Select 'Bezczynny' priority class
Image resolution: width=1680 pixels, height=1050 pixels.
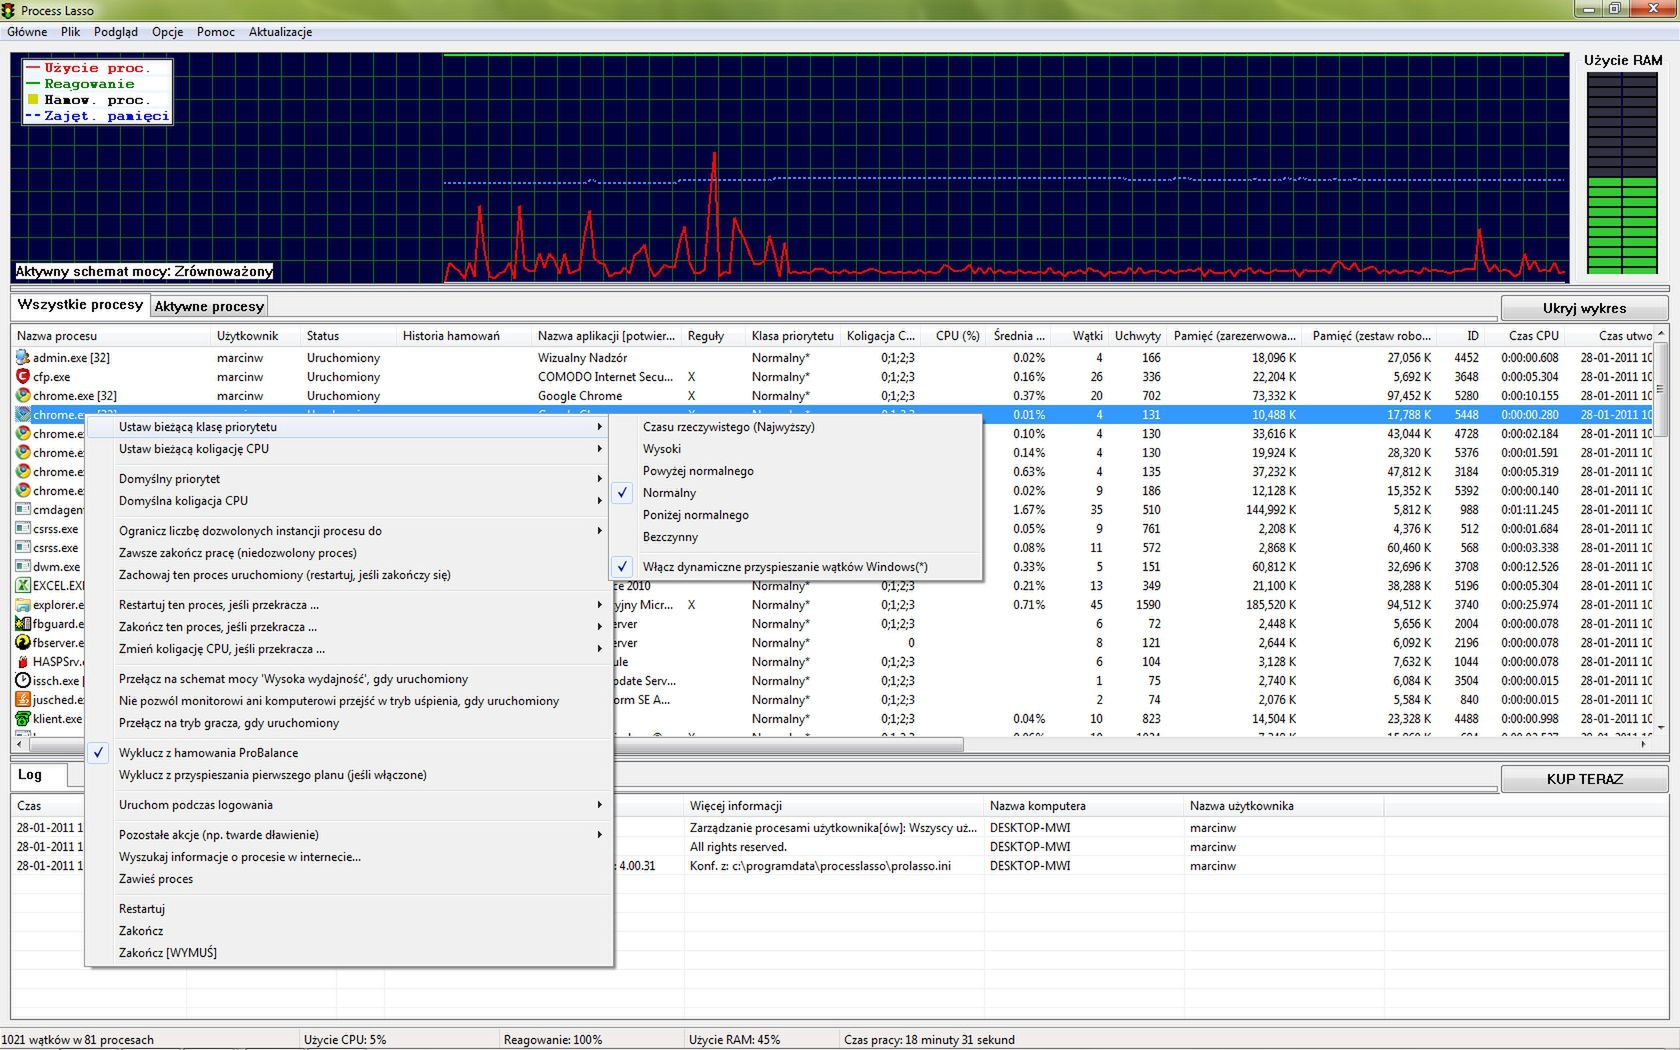796,537
